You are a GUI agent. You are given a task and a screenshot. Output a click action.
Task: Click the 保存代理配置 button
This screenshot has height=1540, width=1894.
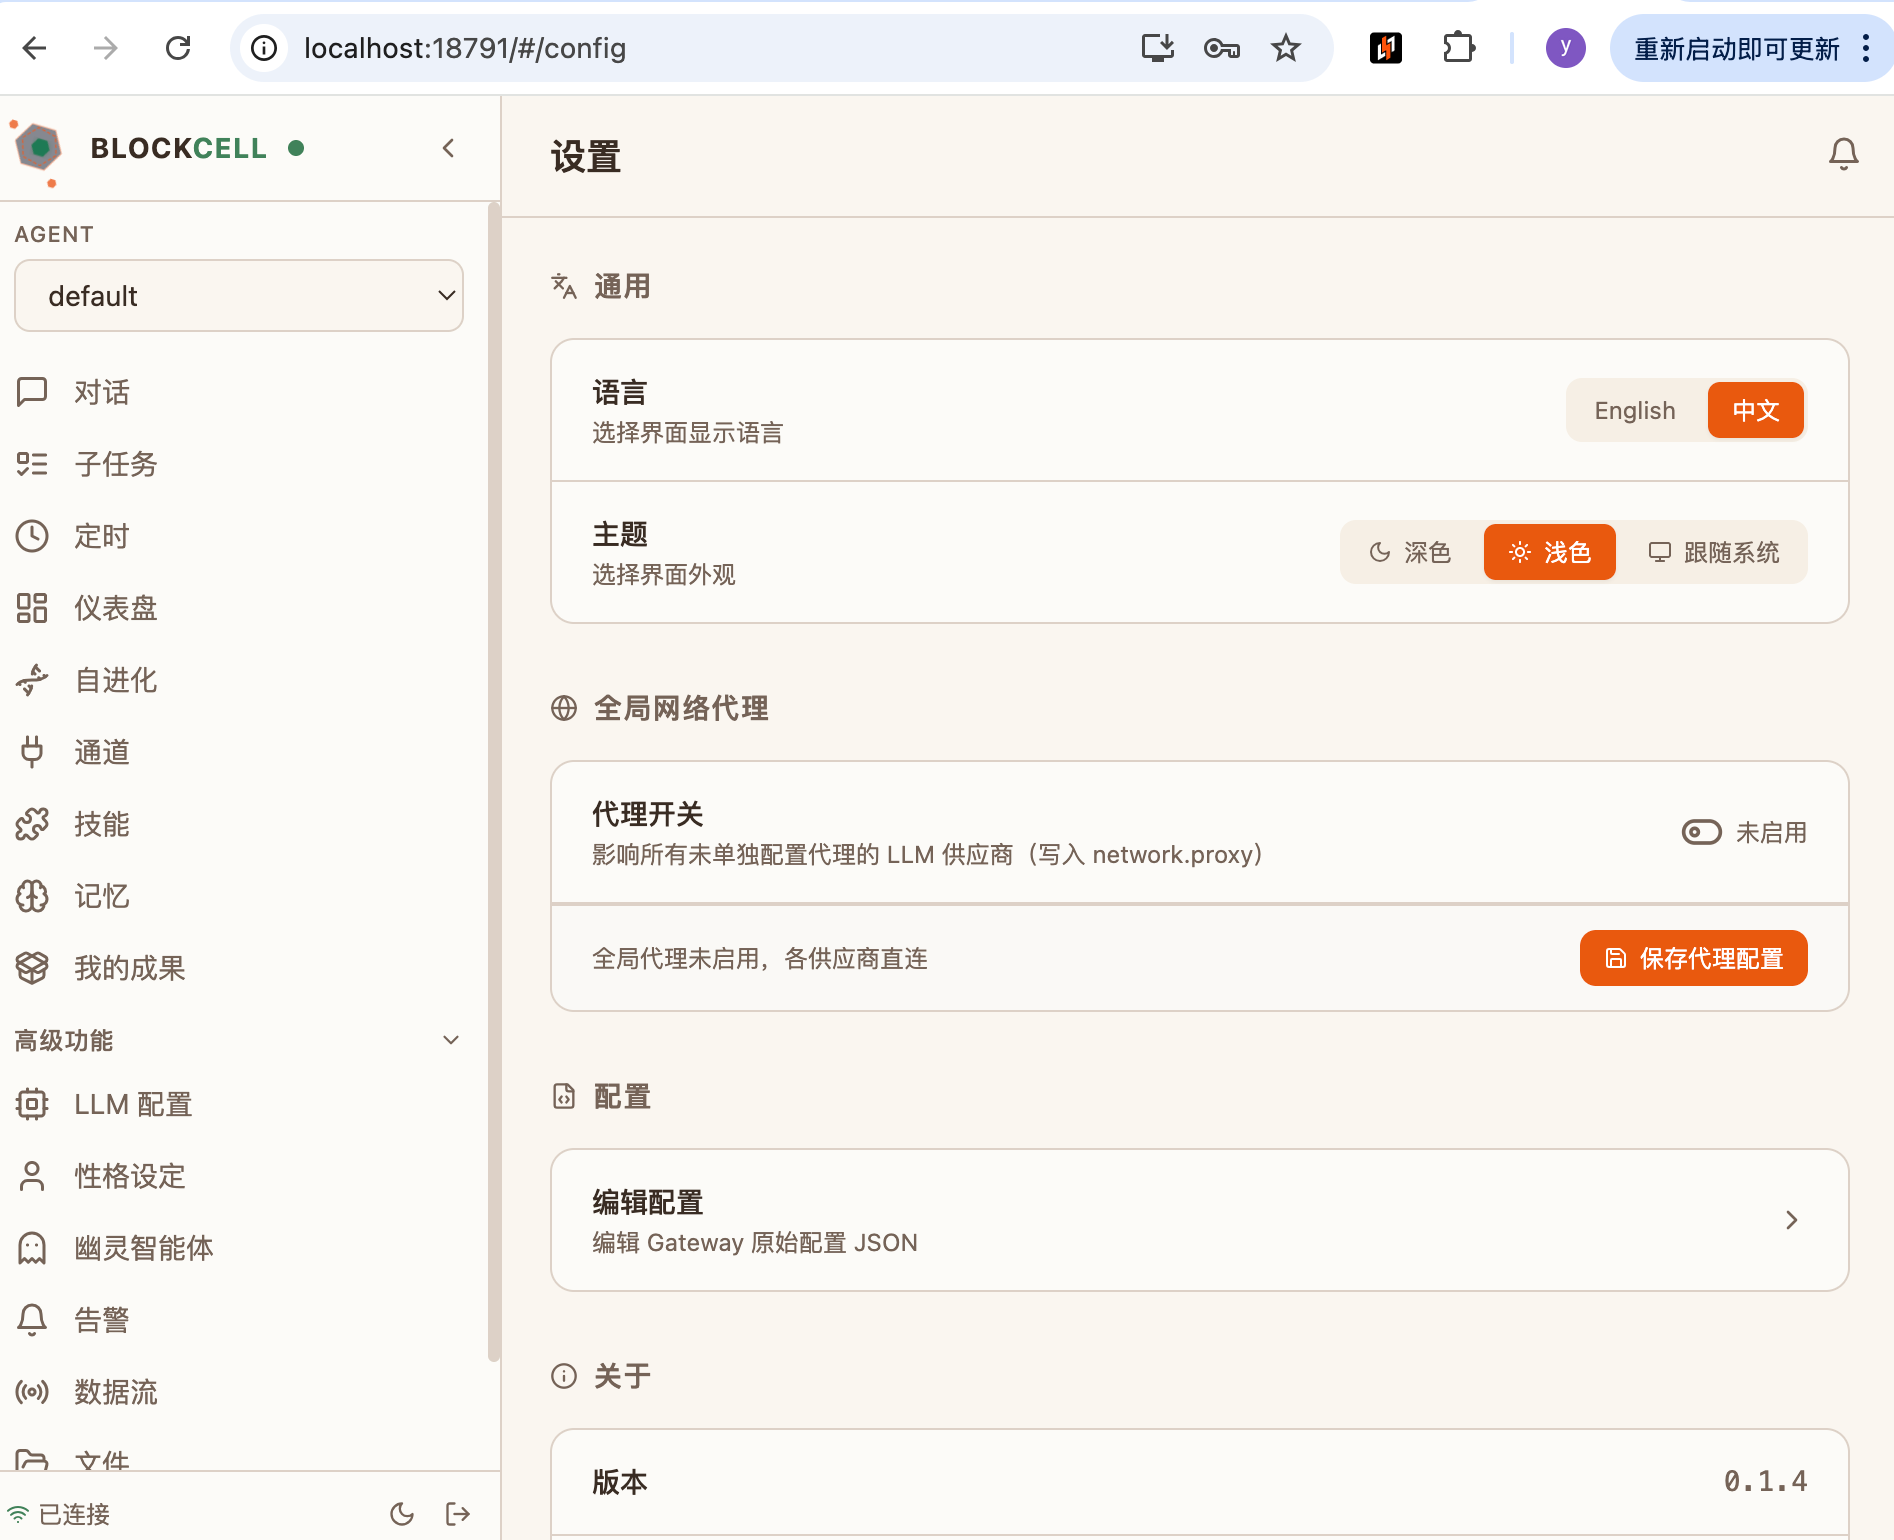coord(1693,957)
